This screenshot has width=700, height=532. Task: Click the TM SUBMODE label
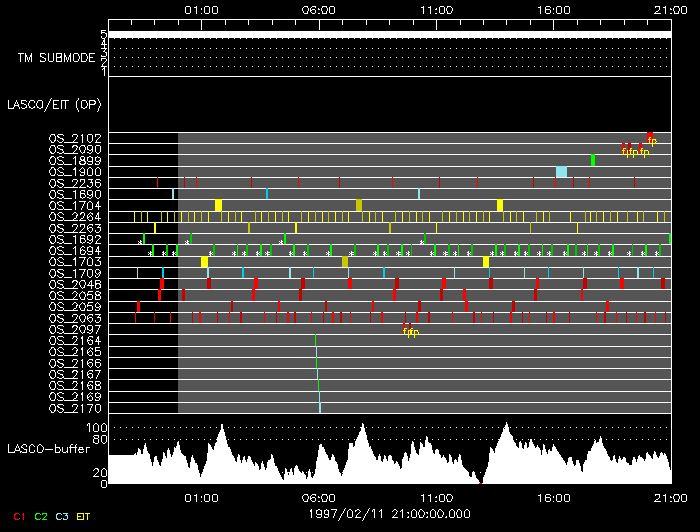click(x=56, y=58)
